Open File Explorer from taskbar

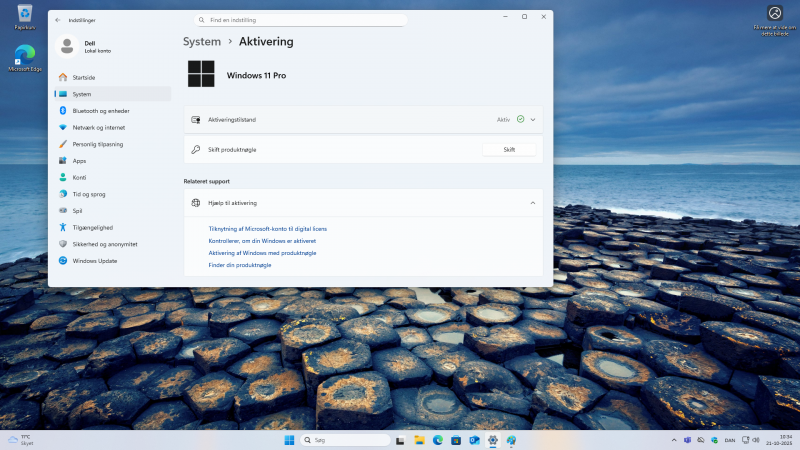pos(419,440)
